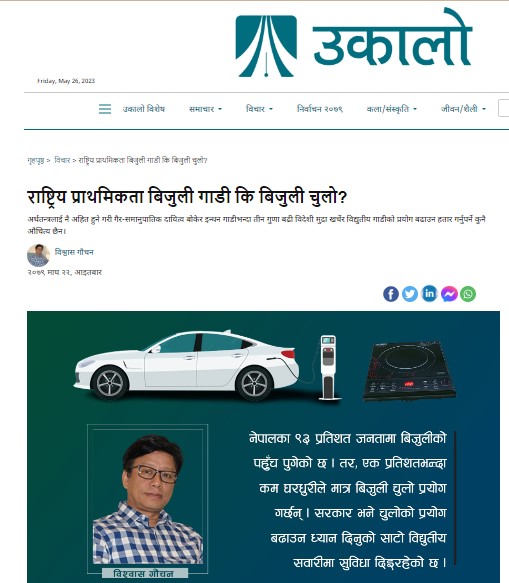Click the author's round avatar photo

[38, 255]
